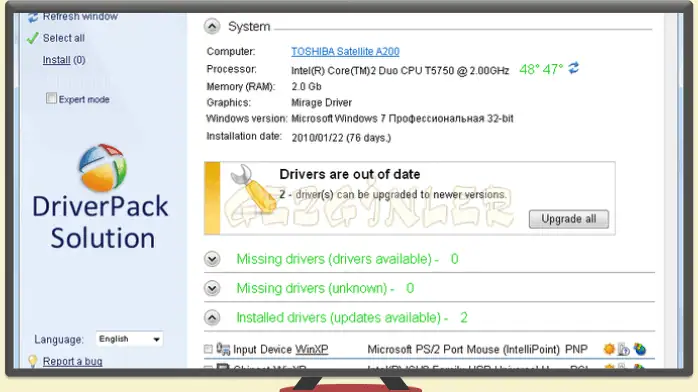Click the 2010/01/22 (76 days.) installation date
Image resolution: width=698 pixels, height=392 pixels.
click(341, 138)
